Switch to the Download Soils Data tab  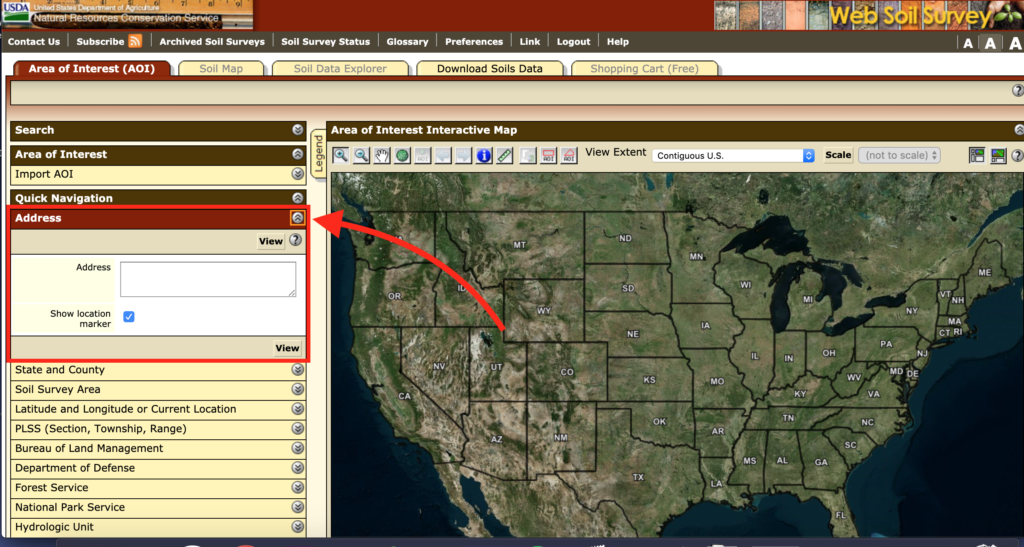click(x=490, y=69)
